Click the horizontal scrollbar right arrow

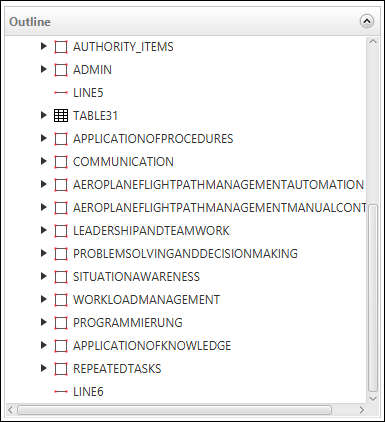click(x=362, y=410)
